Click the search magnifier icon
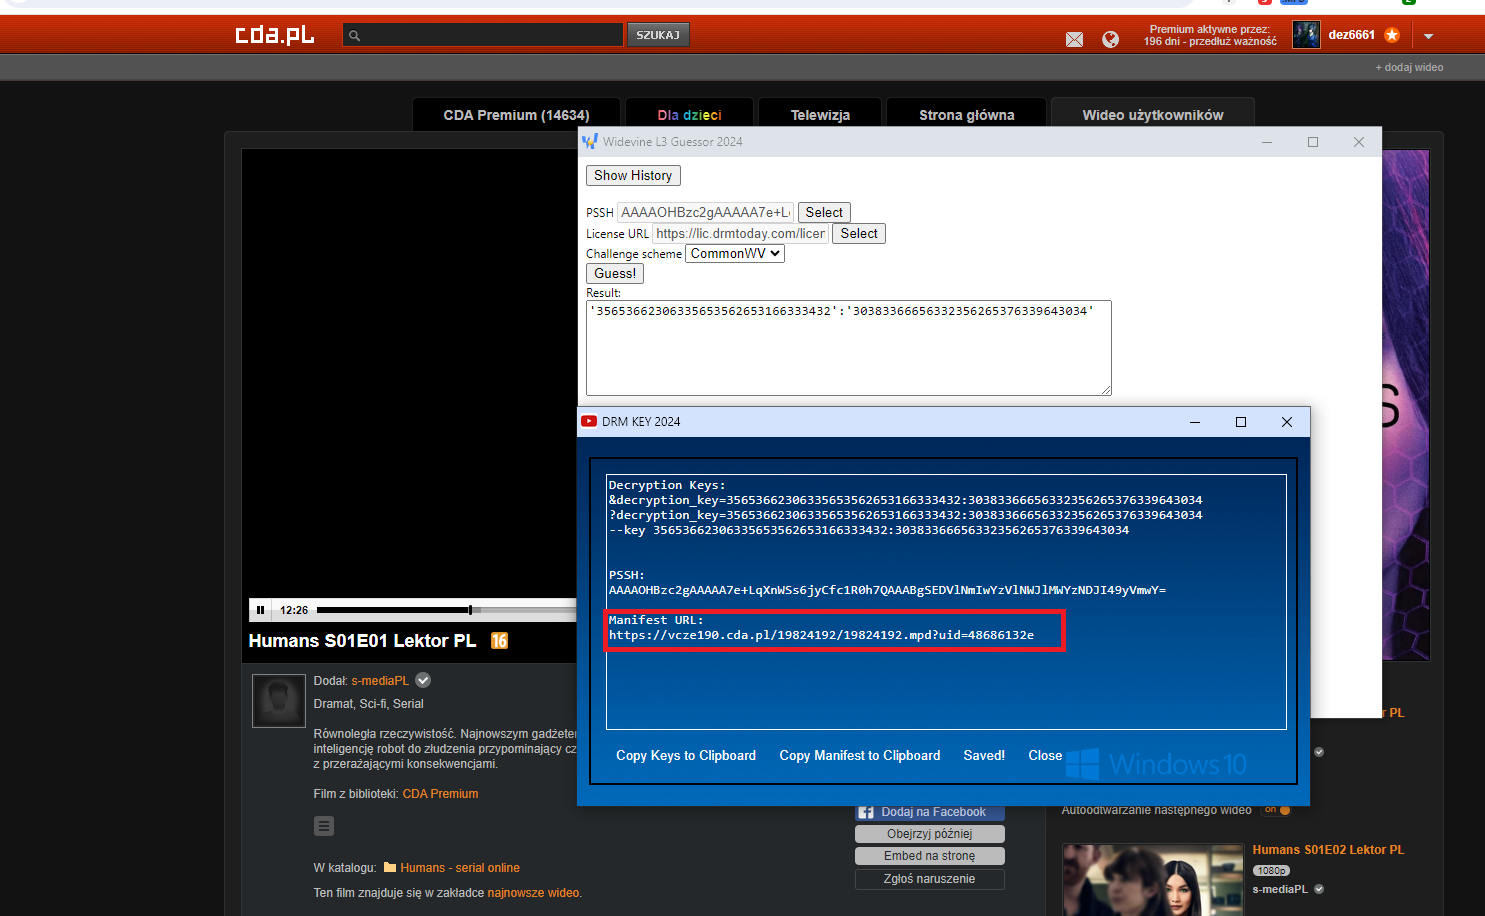The width and height of the screenshot is (1485, 916). (354, 36)
